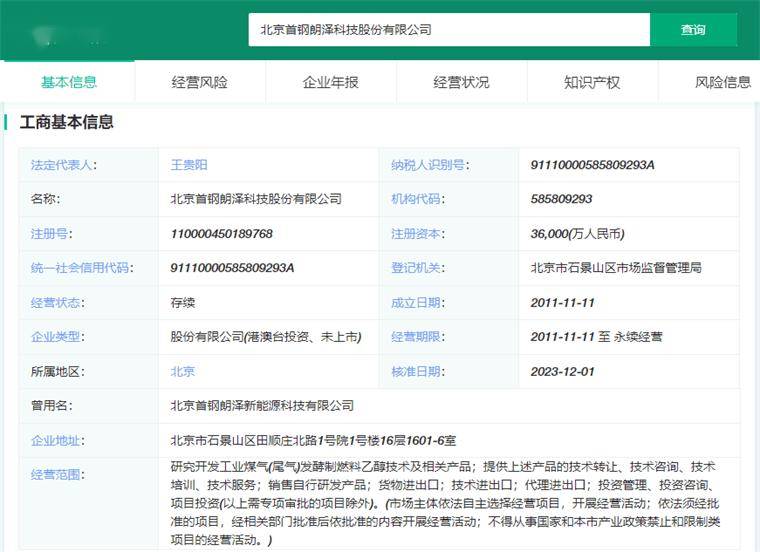Viewport: 760px width, 552px height.
Task: Select the company address value text
Action: pos(313,440)
